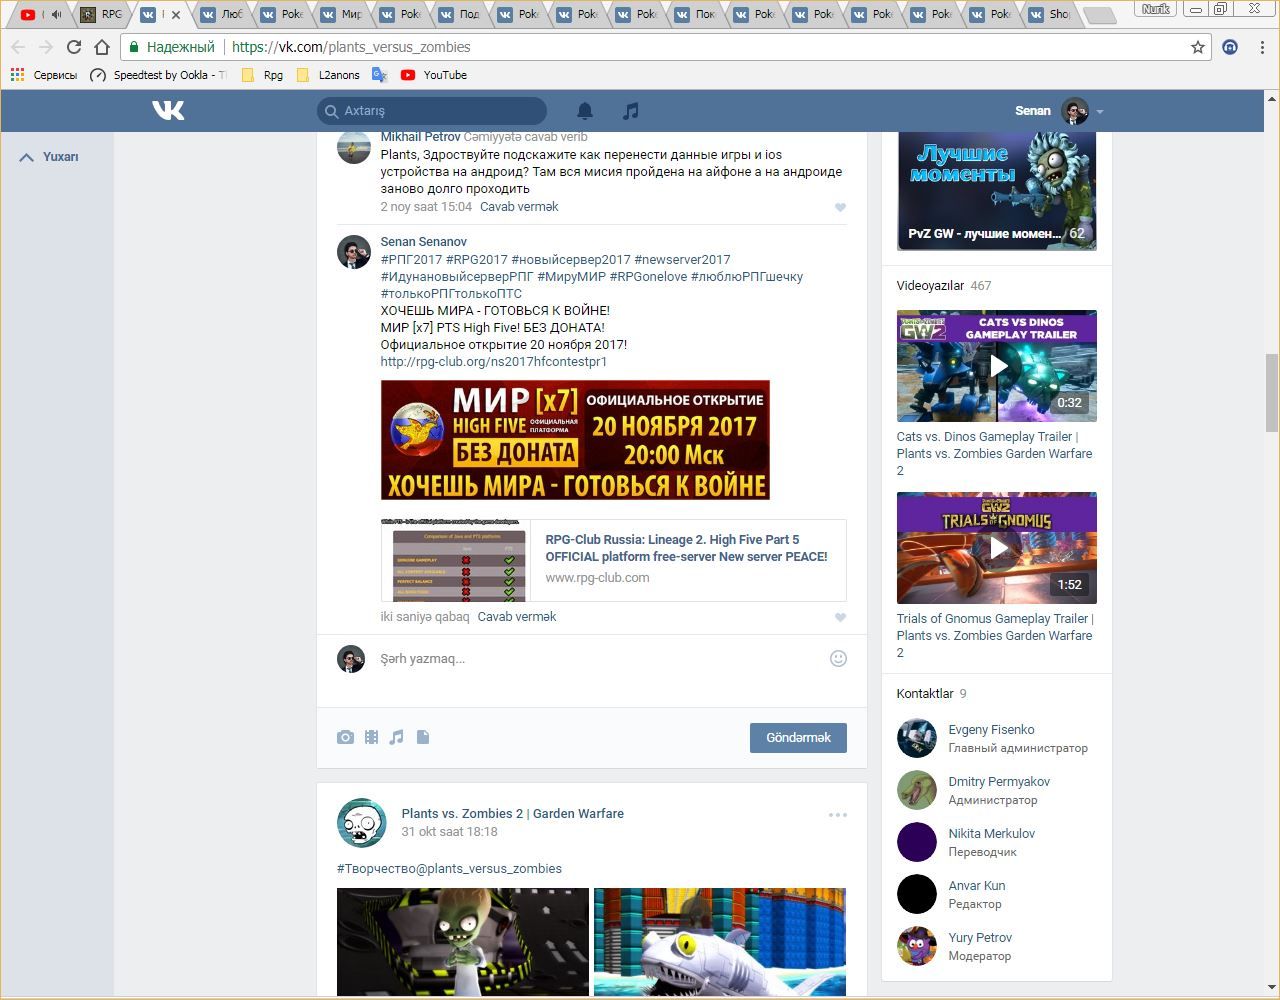Click the vertical page scrollbar thumb
The height and width of the screenshot is (1000, 1280).
click(1272, 393)
